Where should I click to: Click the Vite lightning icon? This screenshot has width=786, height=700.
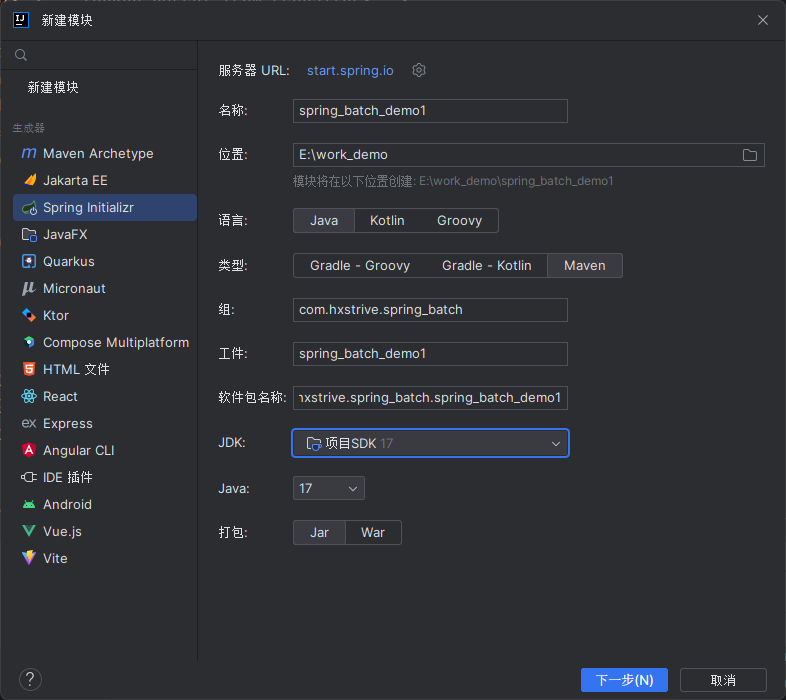point(29,558)
